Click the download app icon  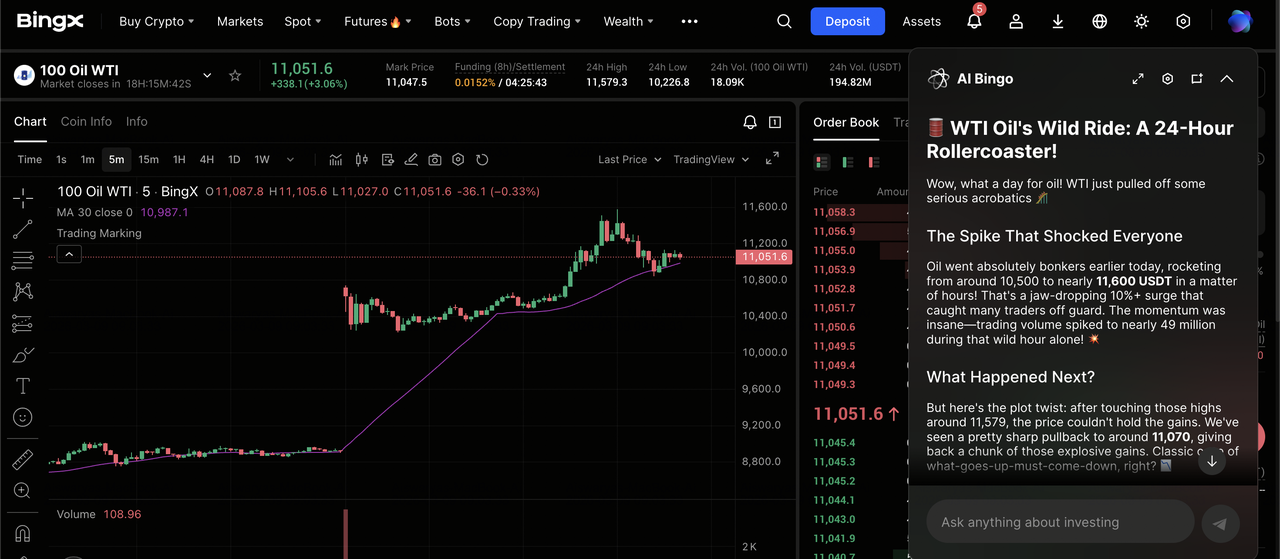click(1058, 21)
